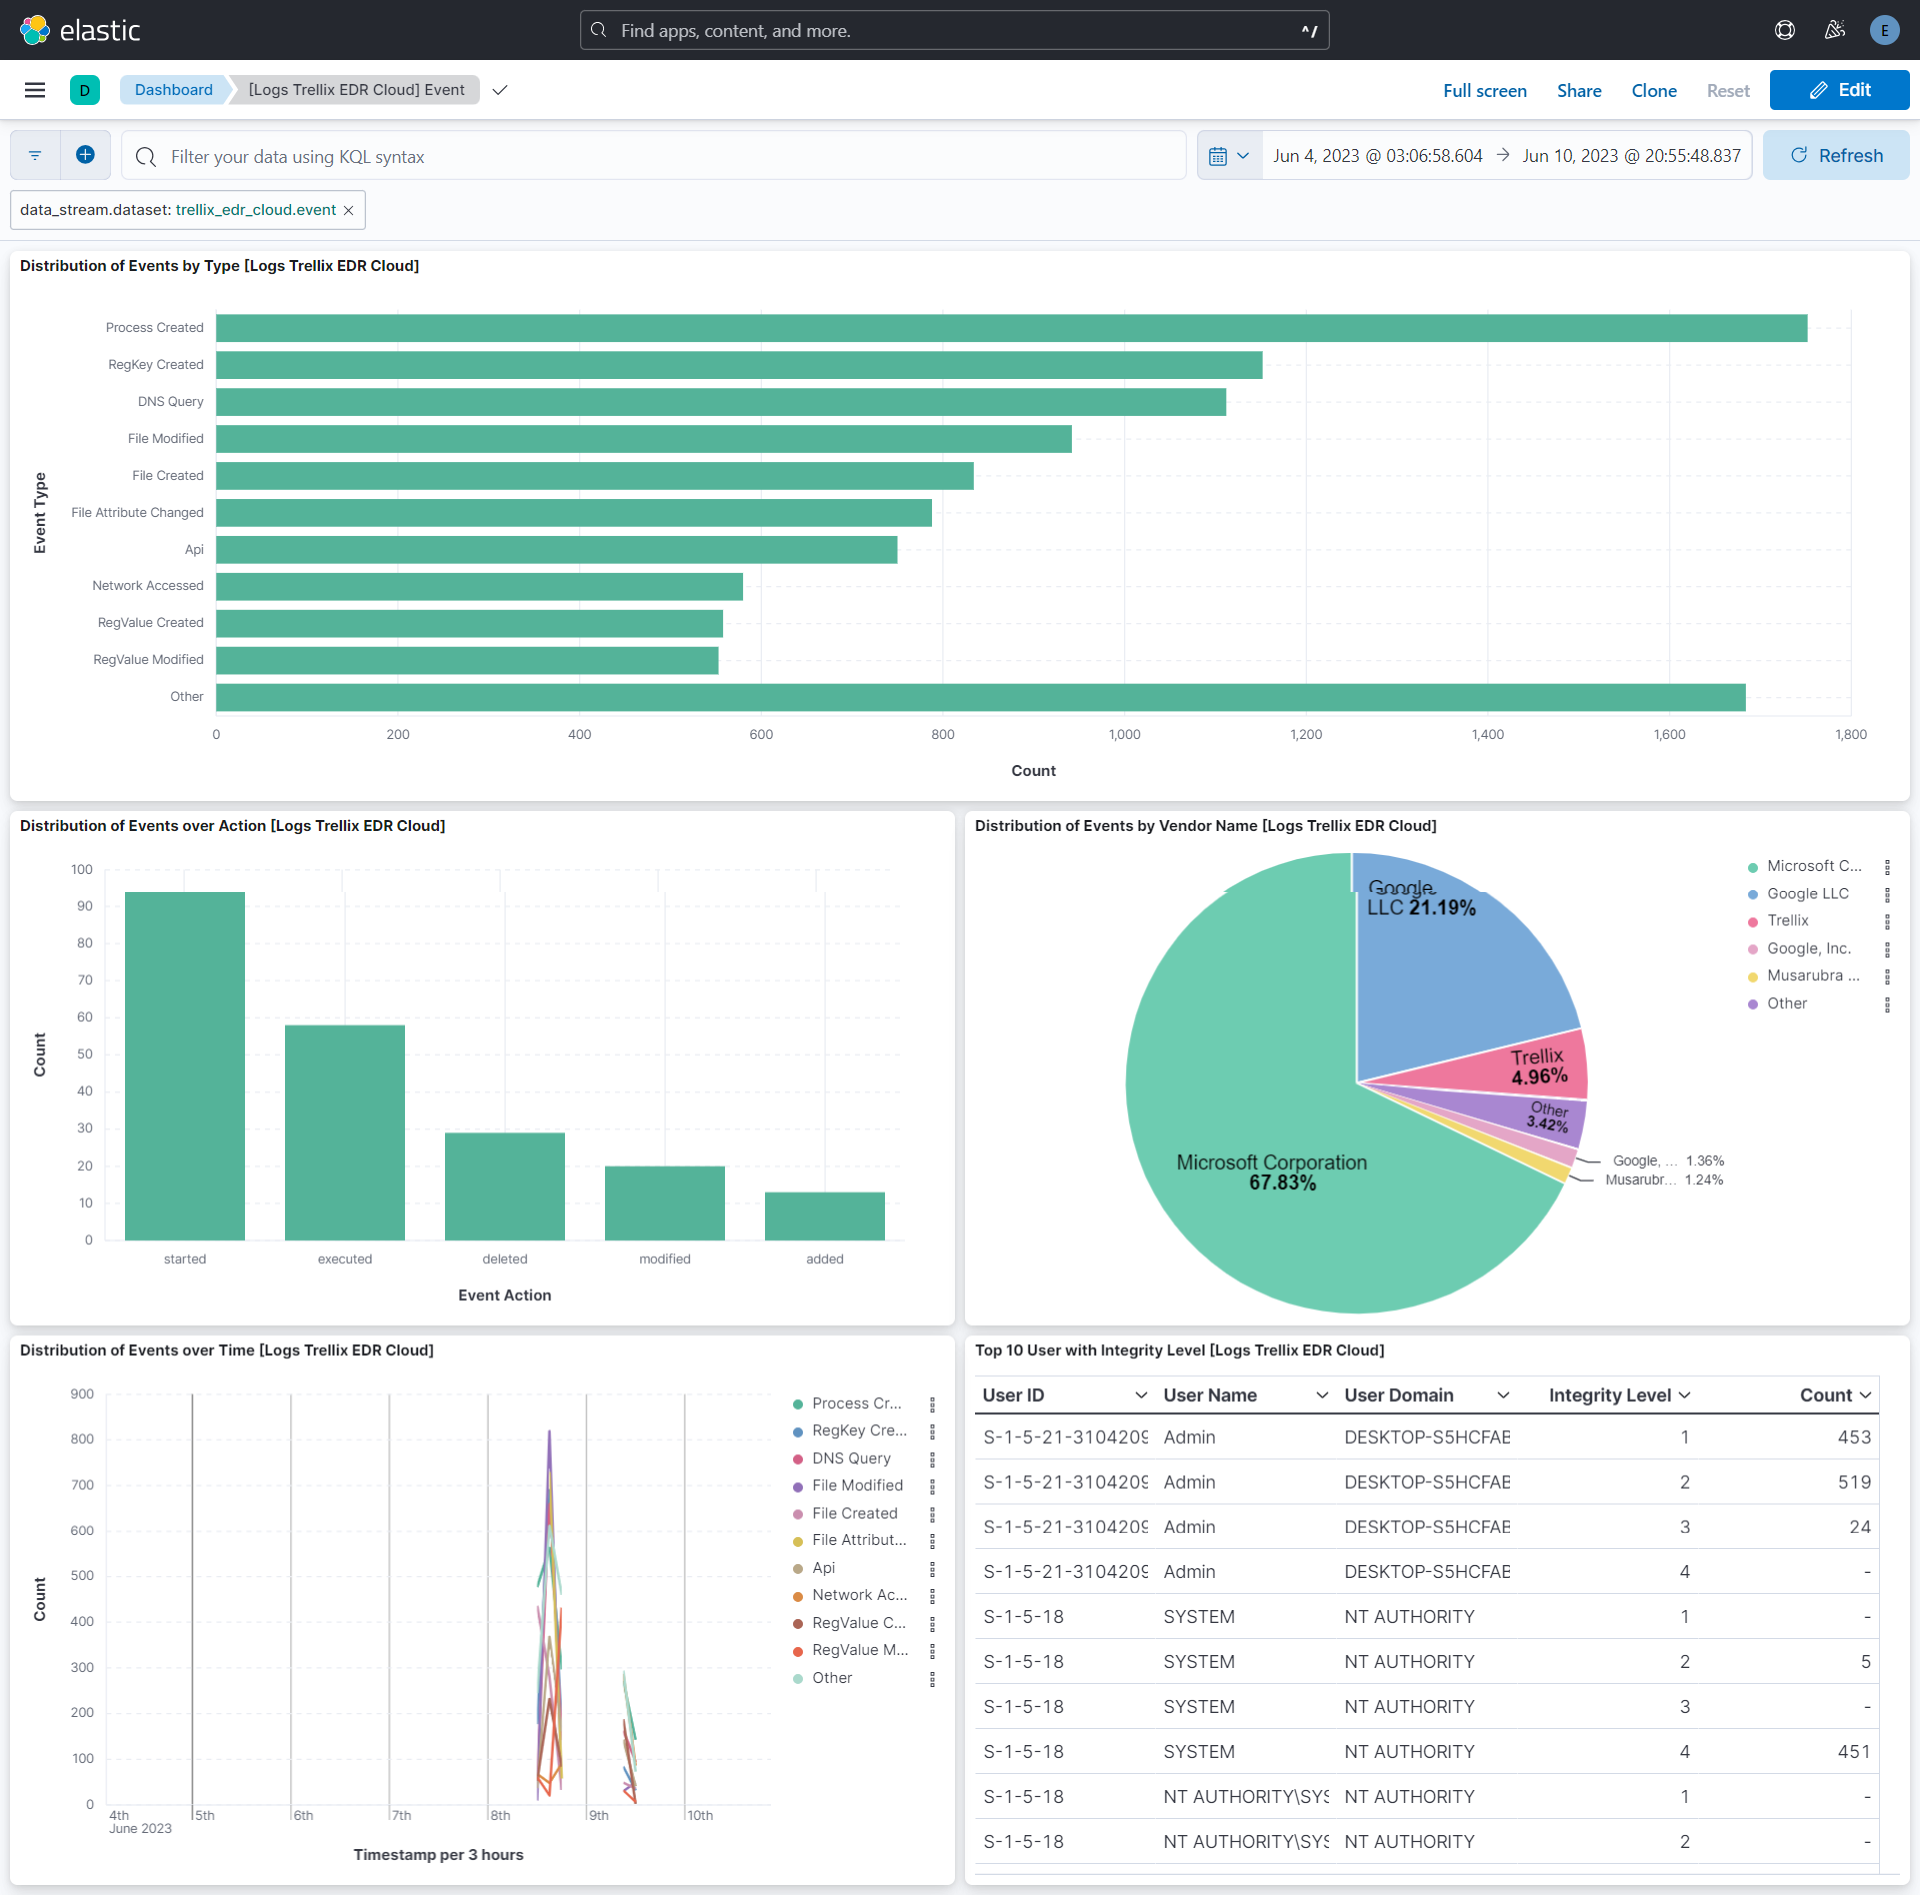Image resolution: width=1920 pixels, height=1897 pixels.
Task: Open options for vendor Other legend item
Action: click(x=1887, y=1004)
